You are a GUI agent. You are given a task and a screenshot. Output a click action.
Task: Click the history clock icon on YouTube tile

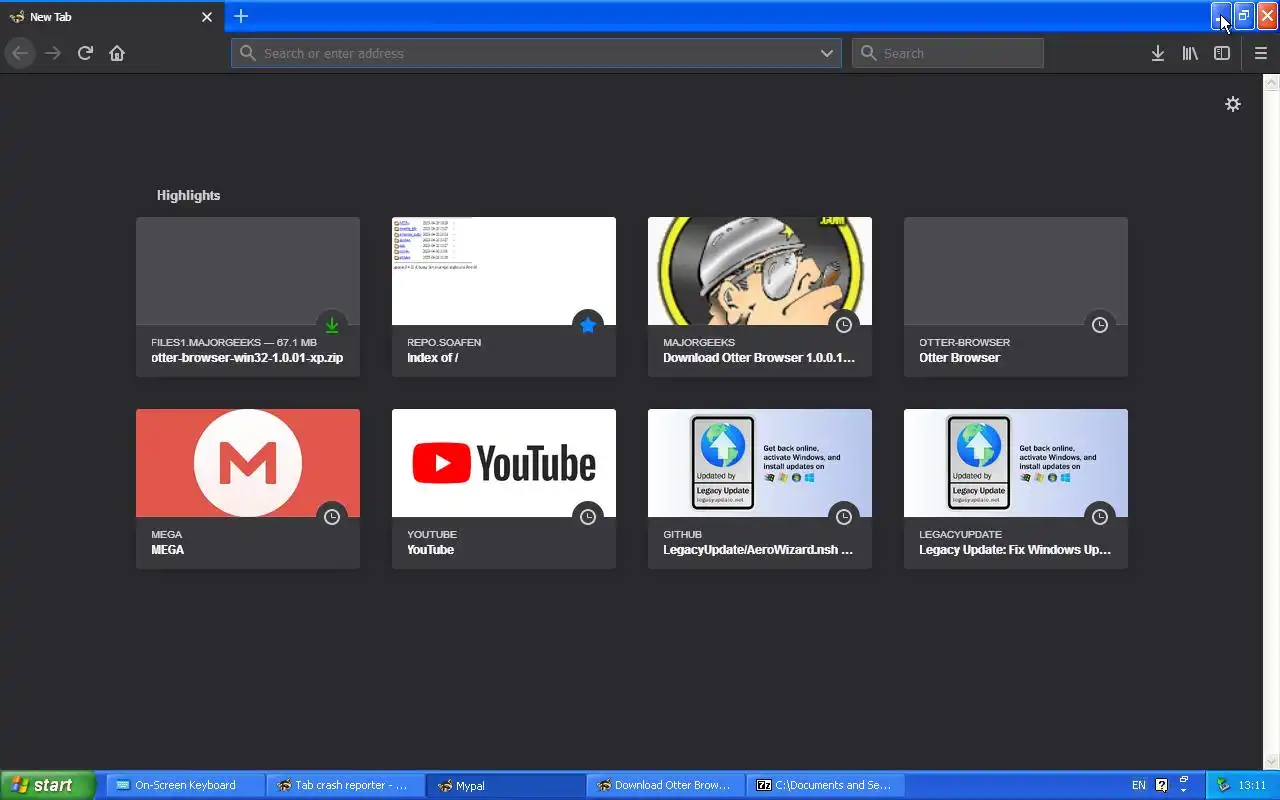point(588,517)
